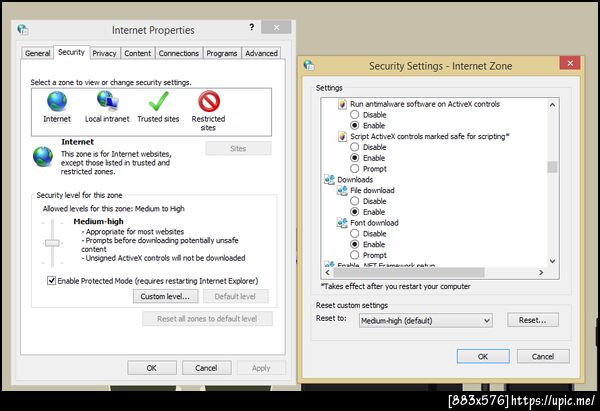Click the Default level button
Screen dimensions: 600x411
(235, 296)
